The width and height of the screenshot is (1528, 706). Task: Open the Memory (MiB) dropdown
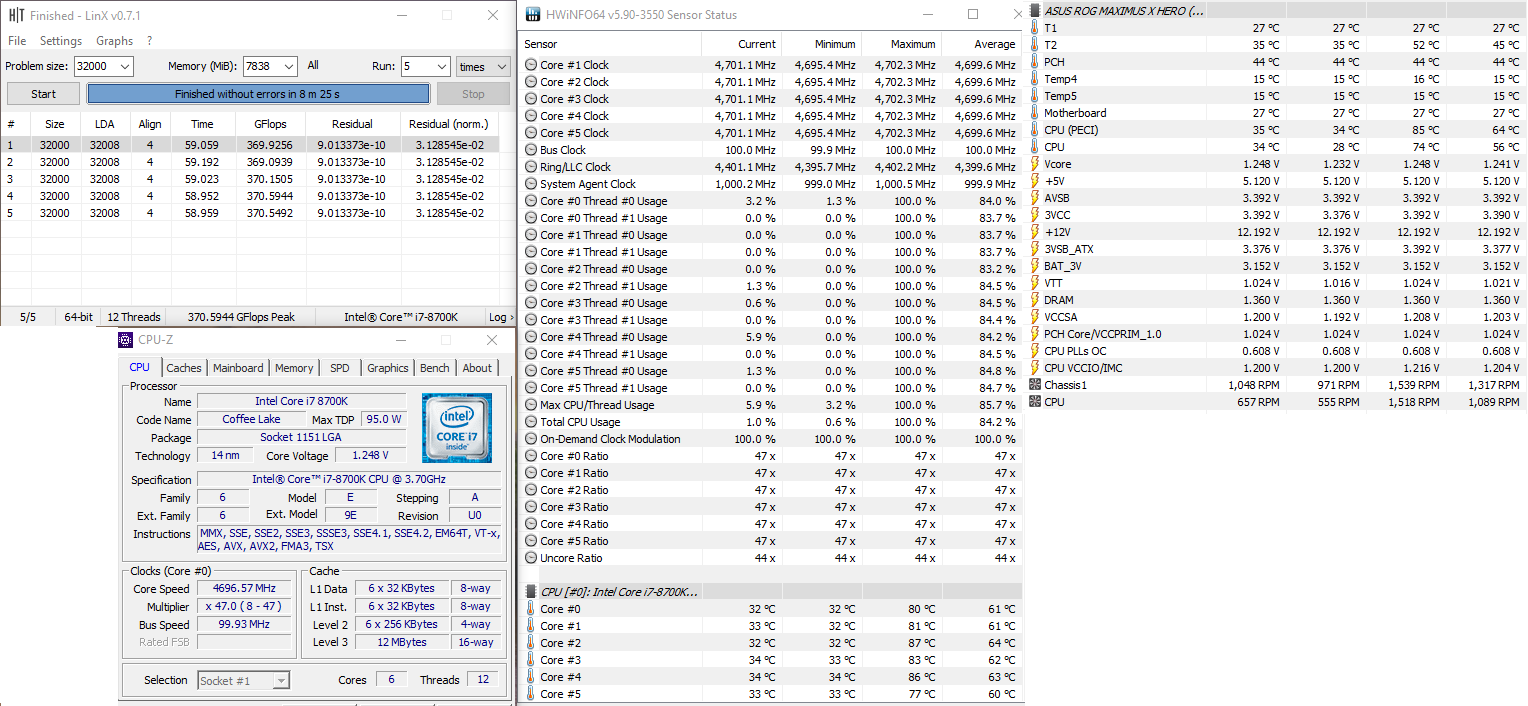click(x=289, y=66)
